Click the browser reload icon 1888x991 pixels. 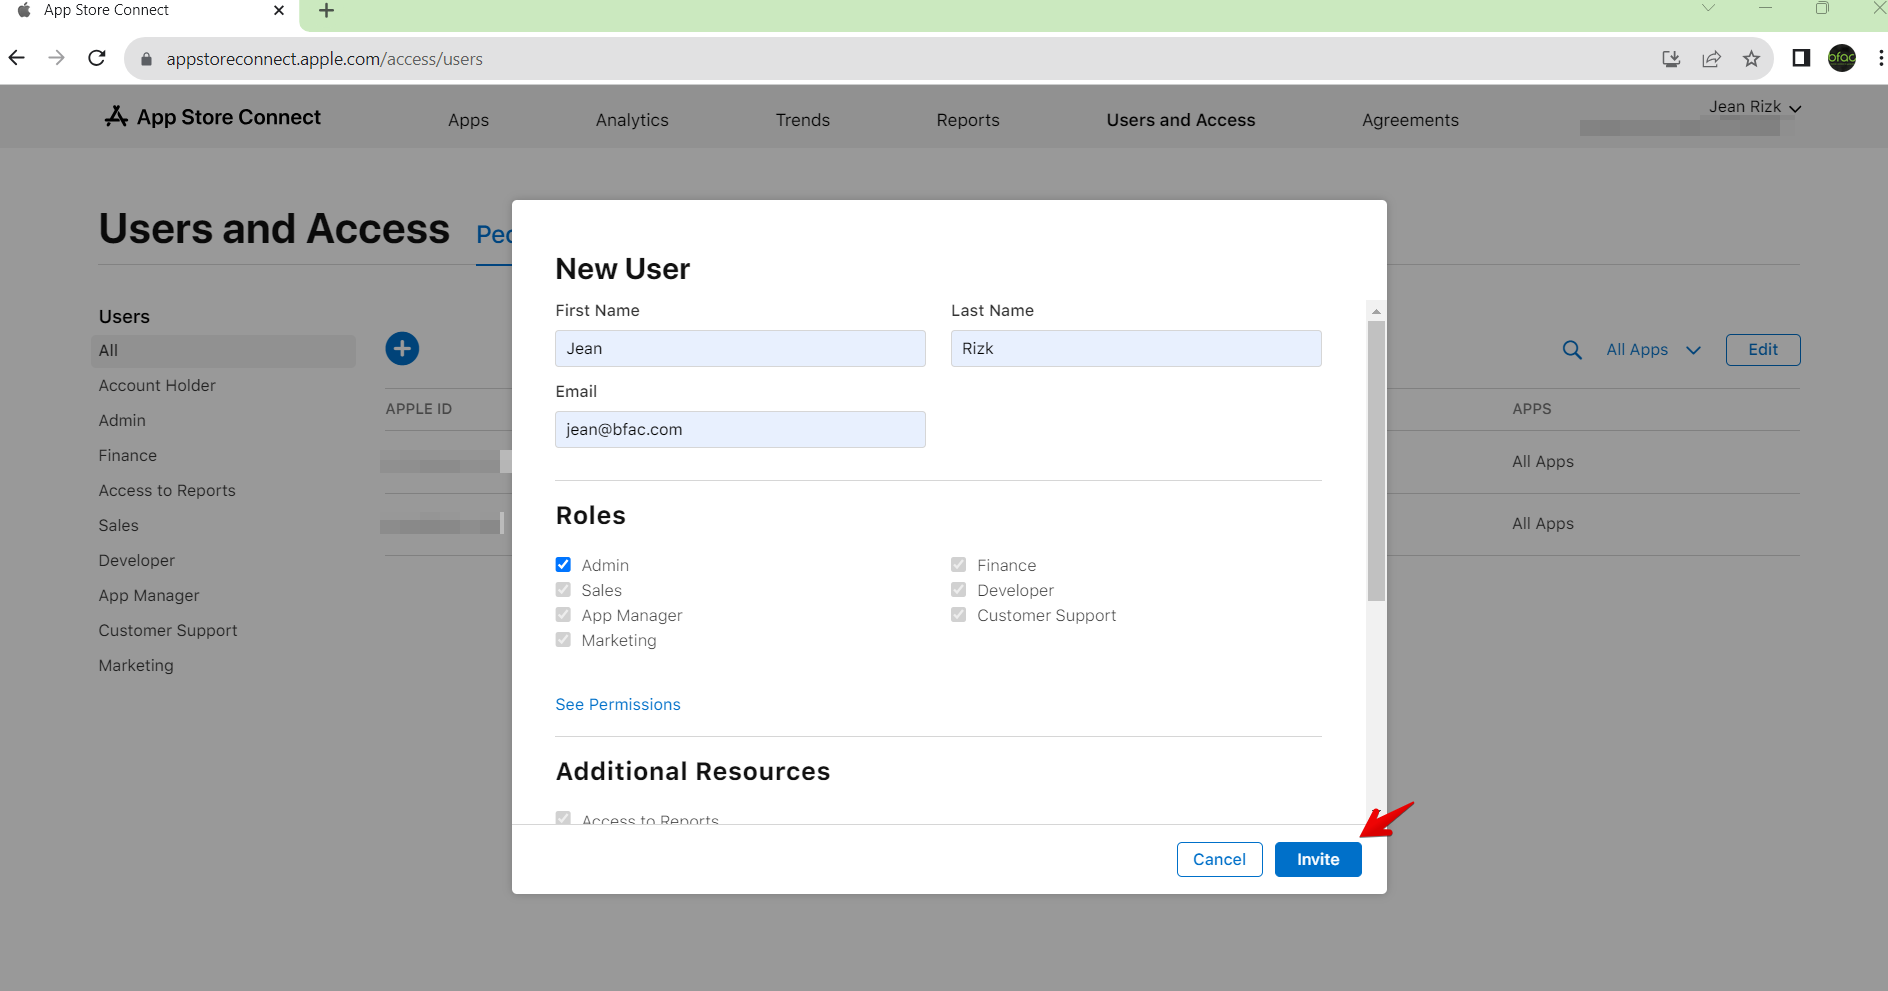coord(97,59)
